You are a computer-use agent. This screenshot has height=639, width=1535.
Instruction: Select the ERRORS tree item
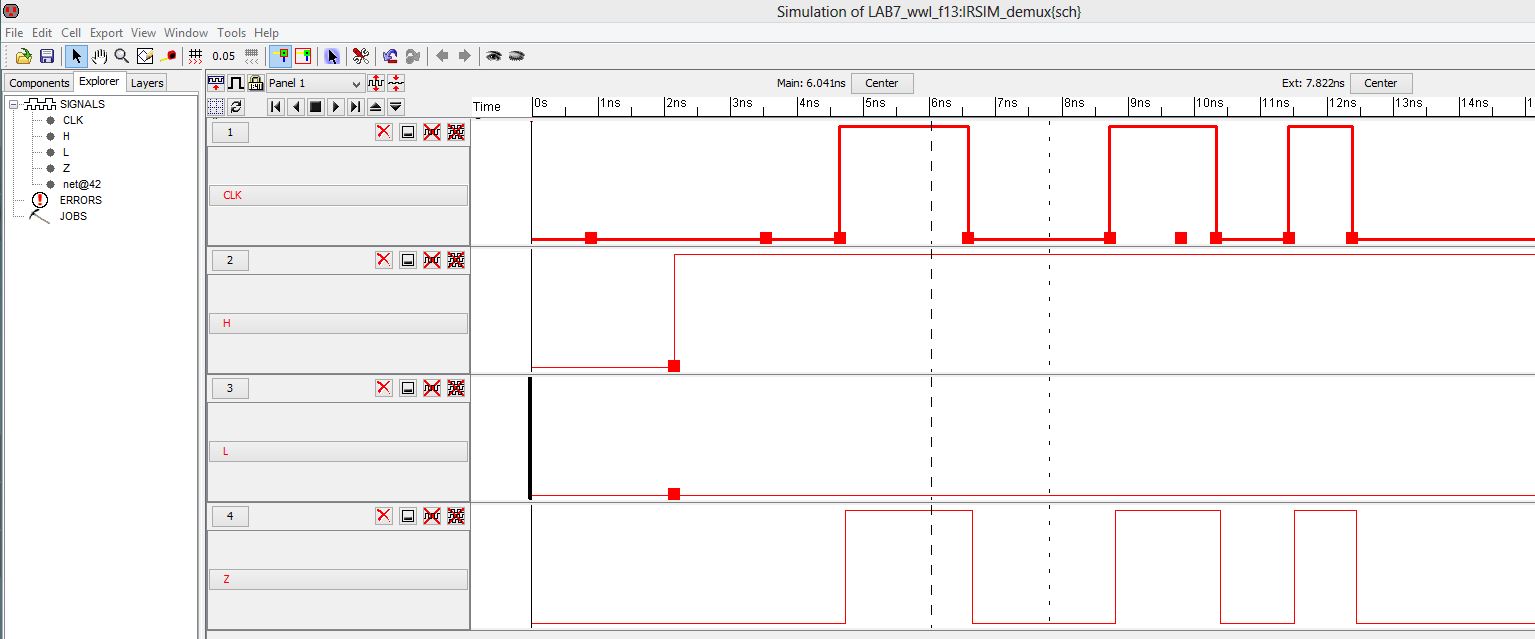[80, 200]
